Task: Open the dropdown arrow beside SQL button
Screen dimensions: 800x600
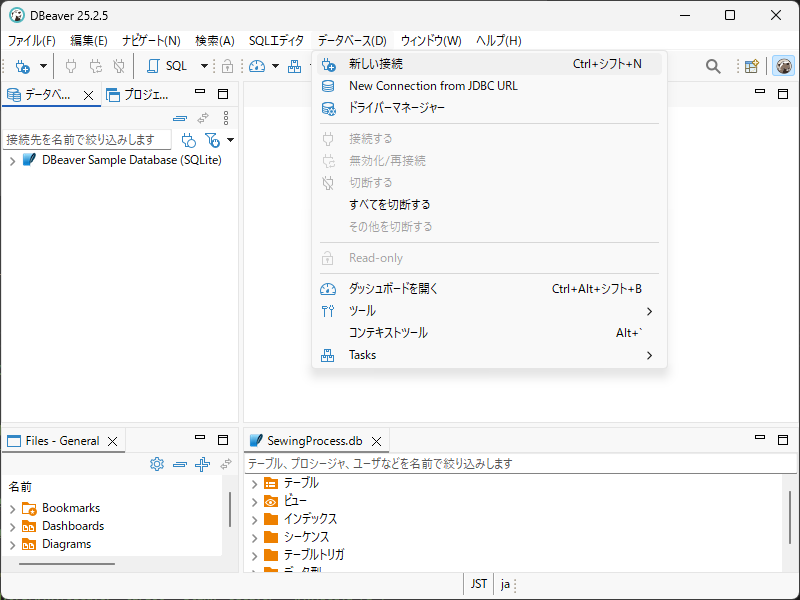Action: click(x=204, y=66)
